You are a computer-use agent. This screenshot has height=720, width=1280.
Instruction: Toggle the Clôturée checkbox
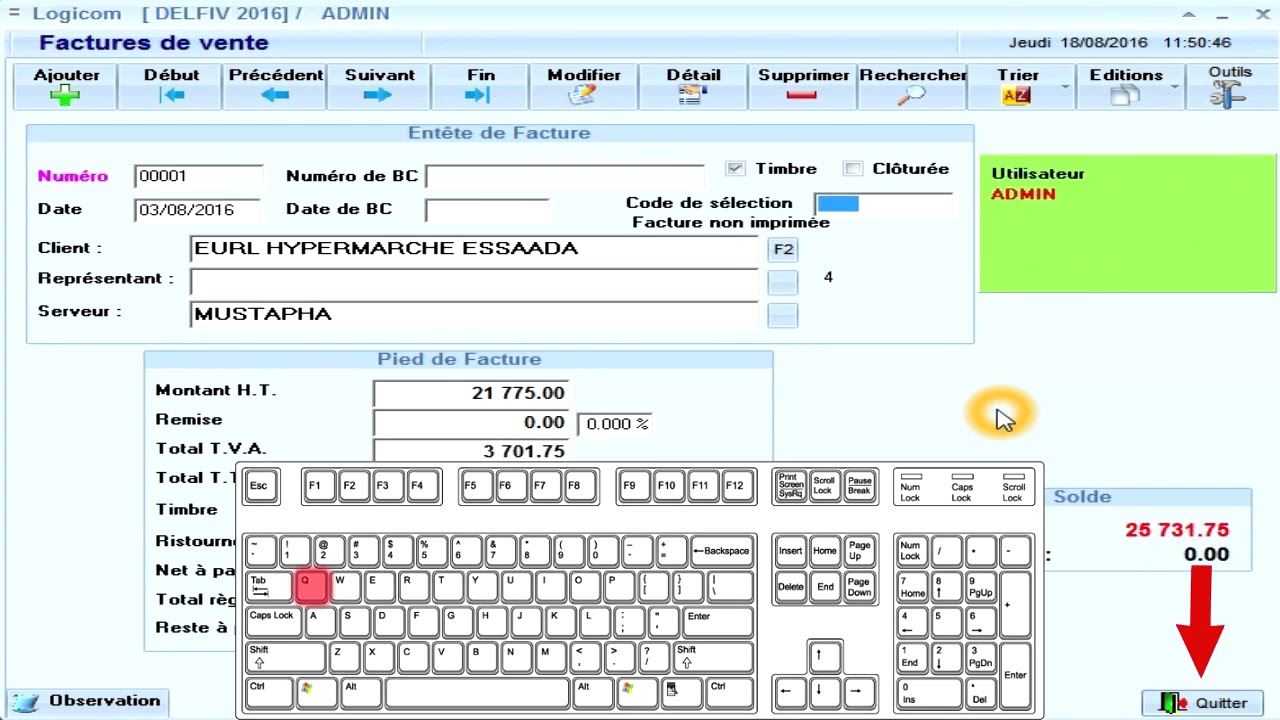tap(852, 169)
